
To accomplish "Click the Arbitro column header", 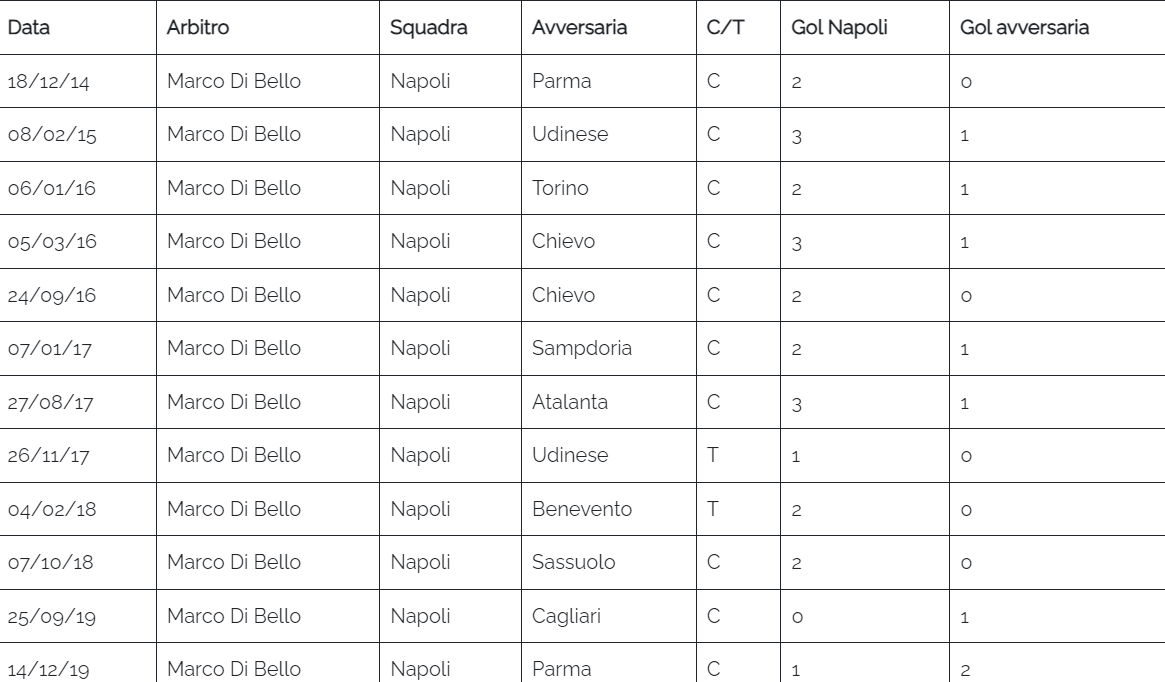I will click(x=198, y=28).
